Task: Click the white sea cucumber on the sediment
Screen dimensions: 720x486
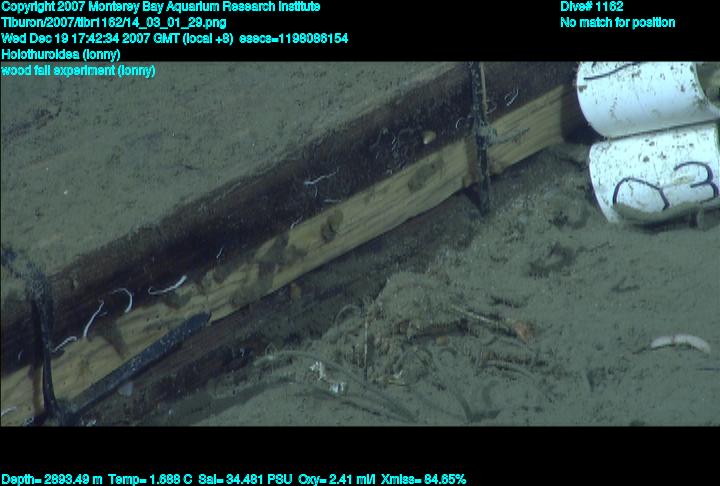Action: [681, 342]
